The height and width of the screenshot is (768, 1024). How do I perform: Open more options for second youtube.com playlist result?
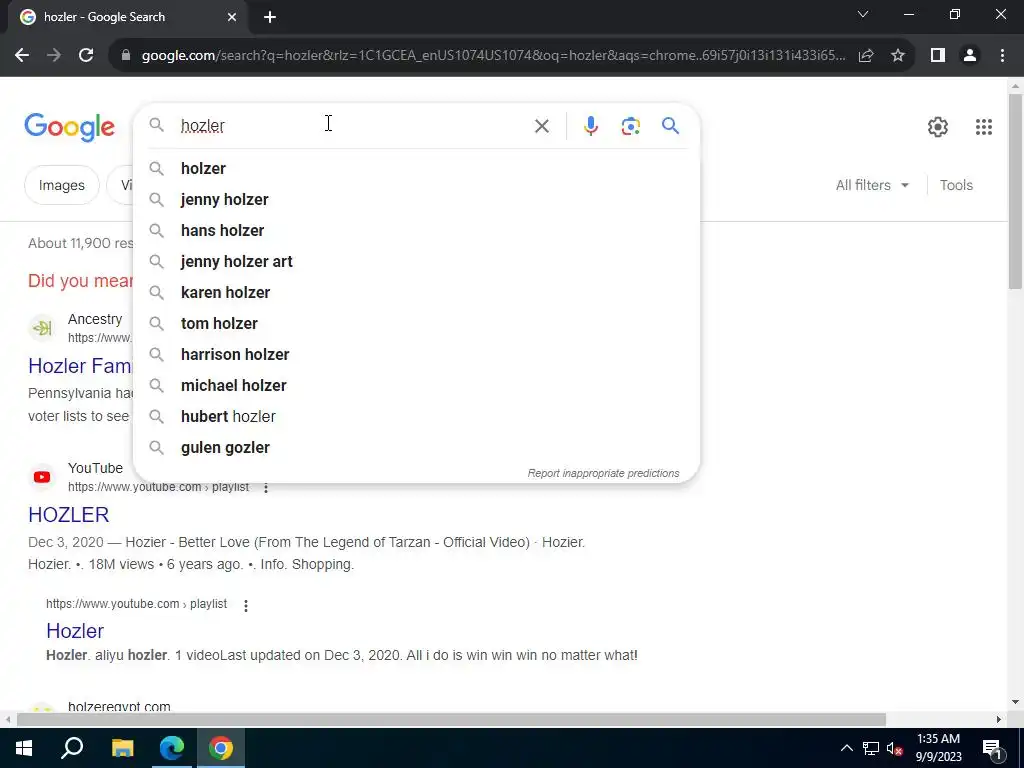(246, 605)
